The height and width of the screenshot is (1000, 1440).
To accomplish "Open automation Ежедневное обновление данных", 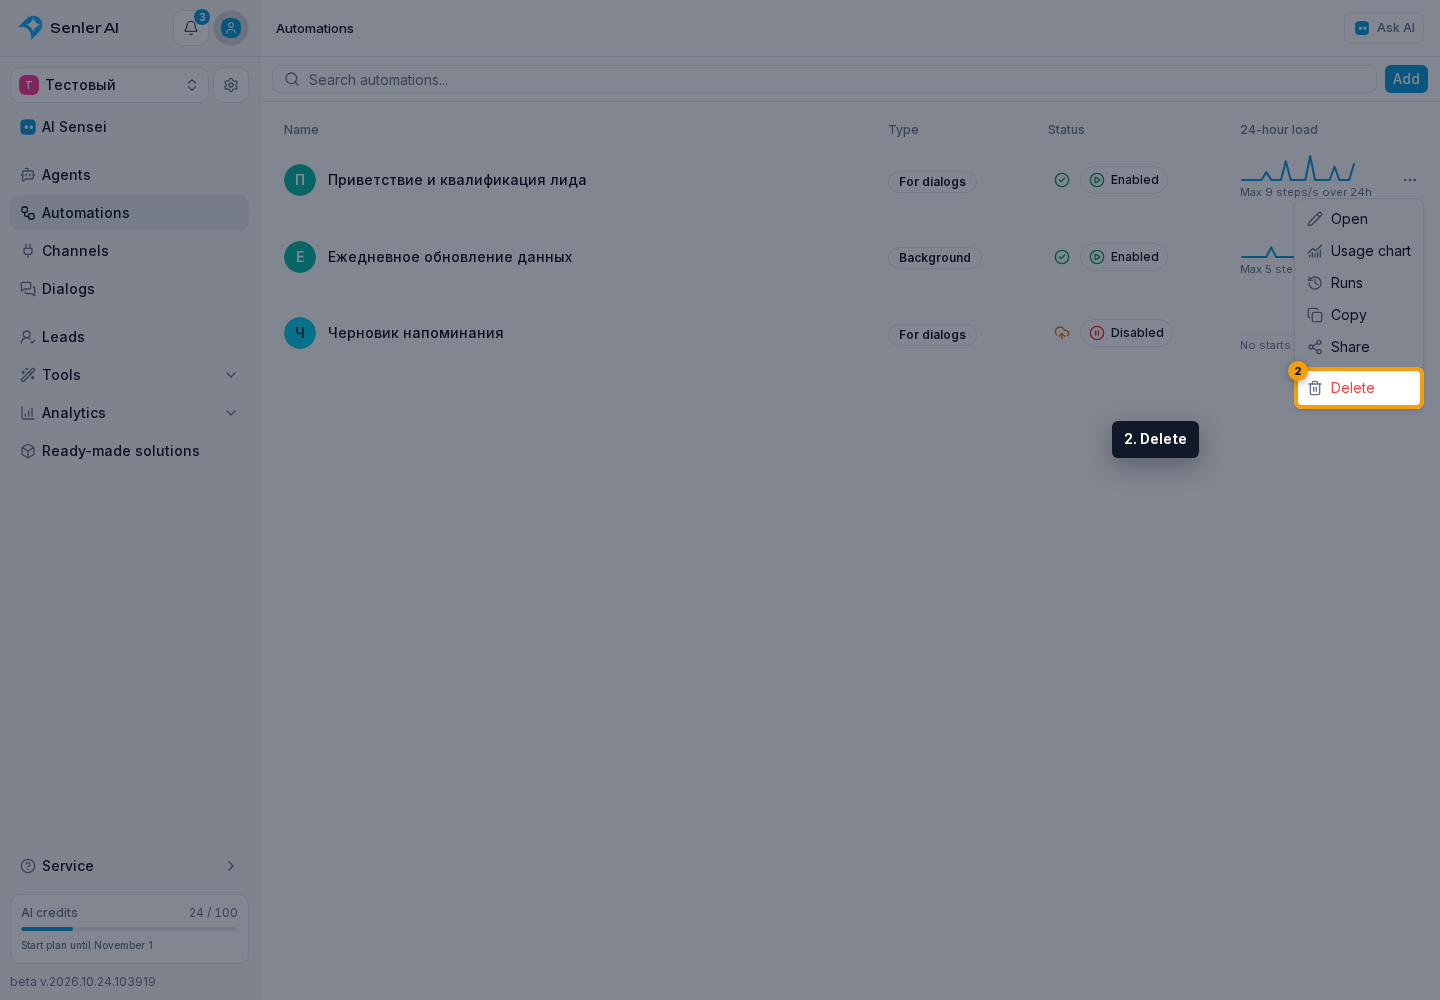I will [450, 257].
